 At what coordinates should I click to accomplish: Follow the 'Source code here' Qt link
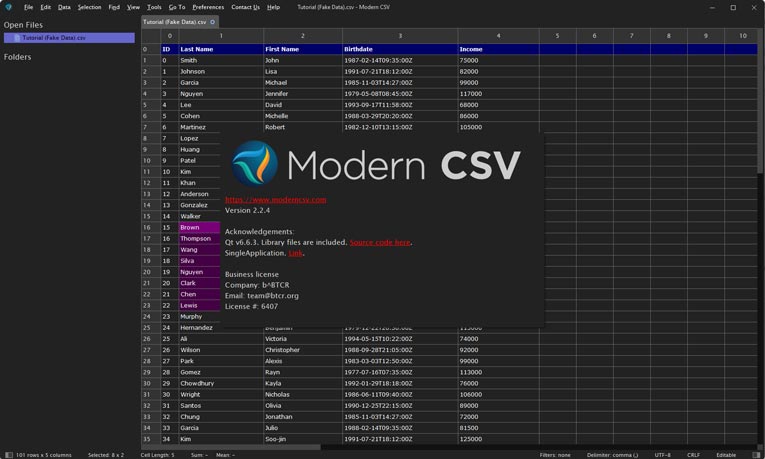(x=380, y=242)
